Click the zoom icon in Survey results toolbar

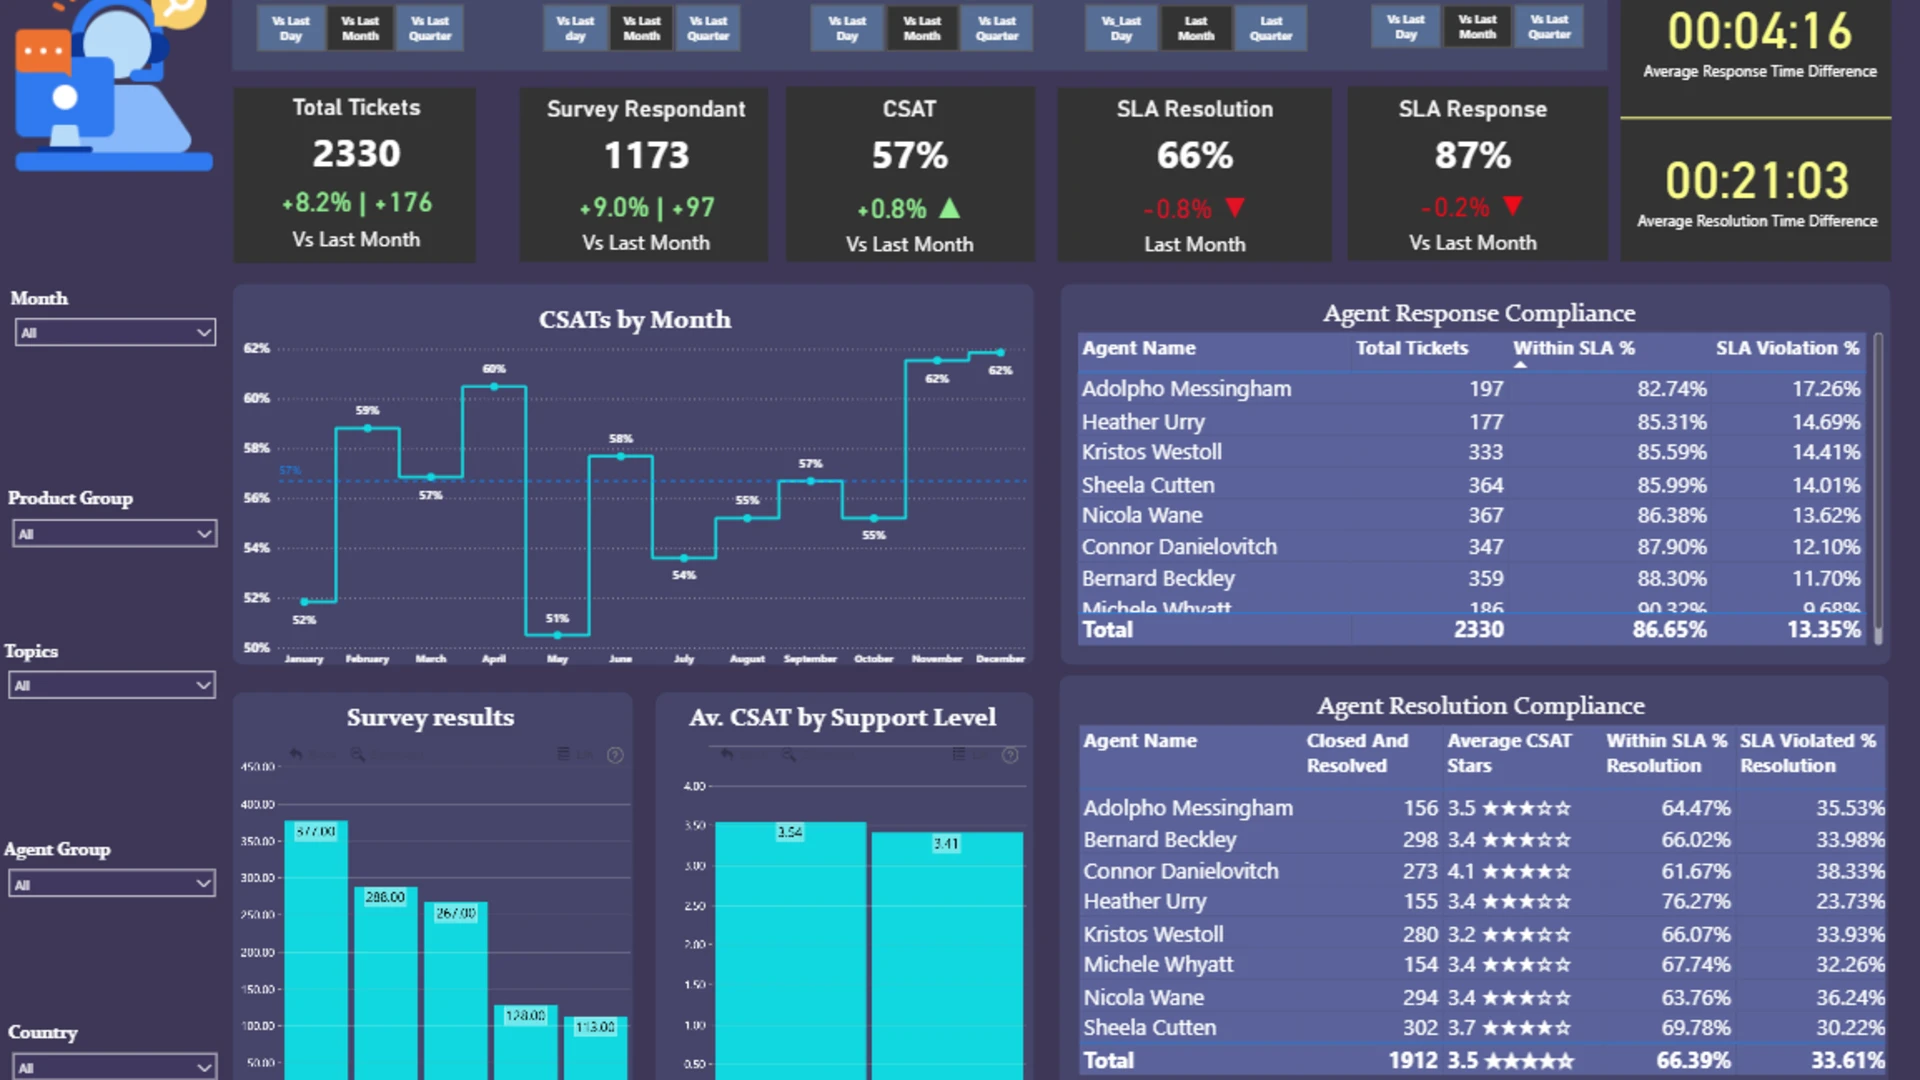click(357, 754)
